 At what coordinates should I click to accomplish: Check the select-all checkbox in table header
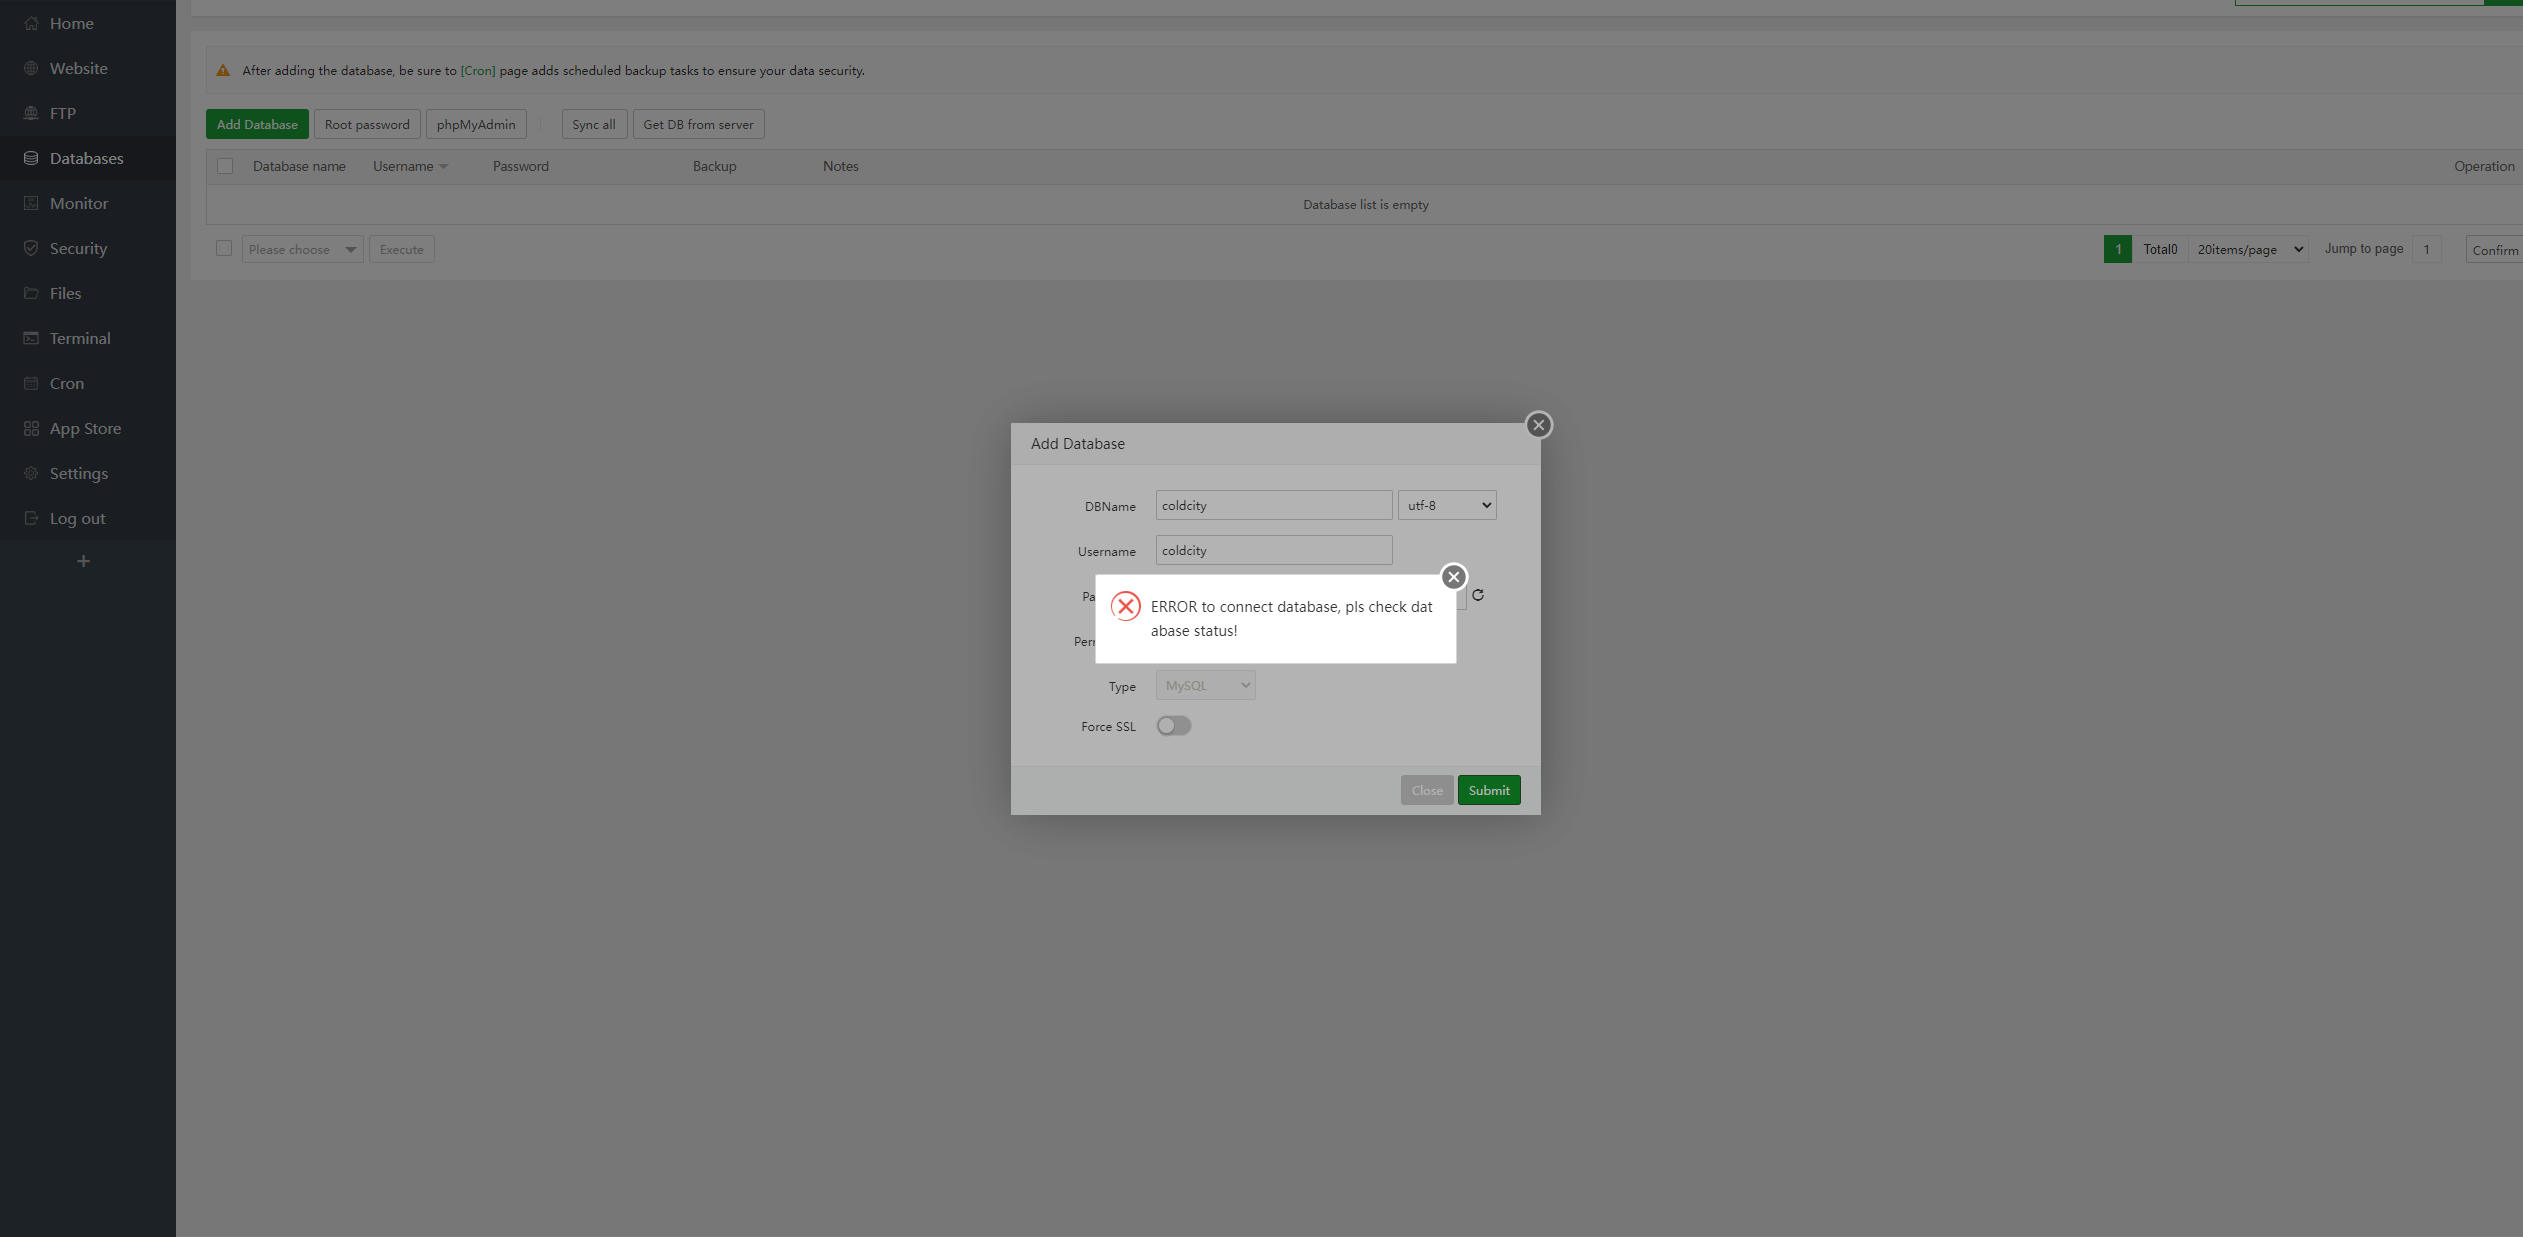(x=225, y=166)
